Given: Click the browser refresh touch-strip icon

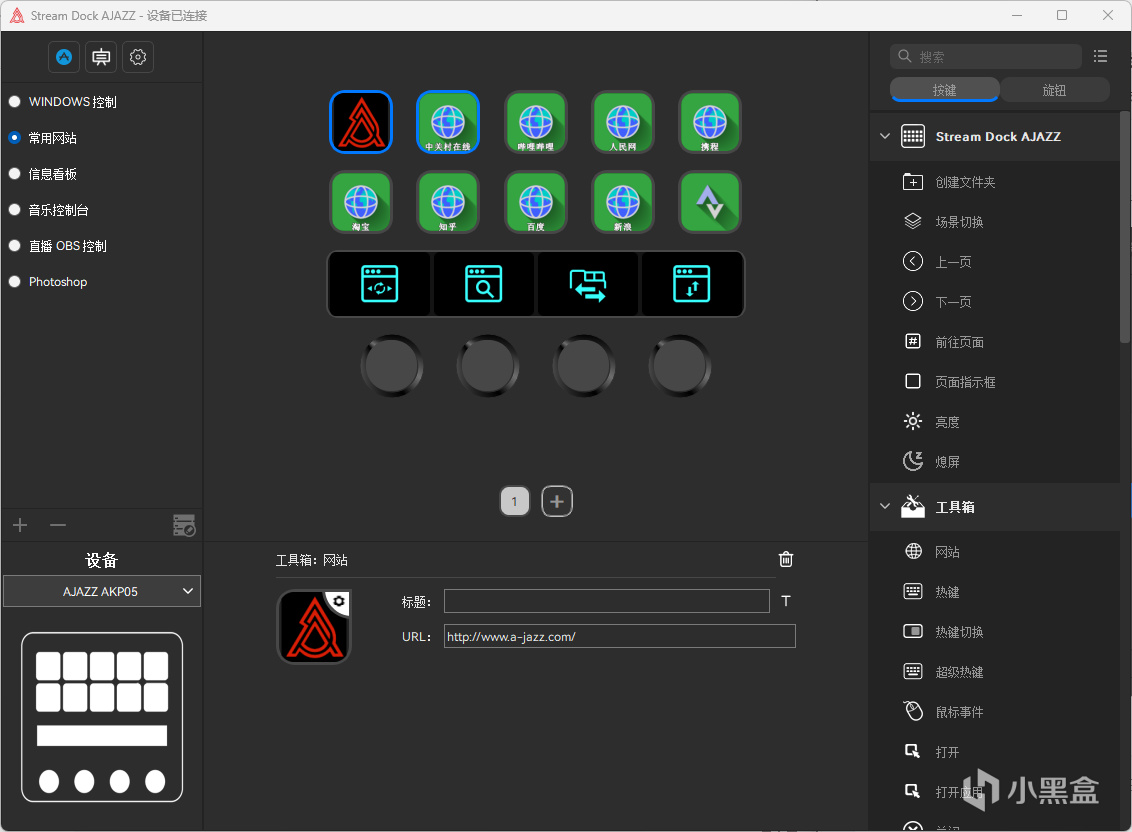Looking at the screenshot, I should pyautogui.click(x=380, y=284).
